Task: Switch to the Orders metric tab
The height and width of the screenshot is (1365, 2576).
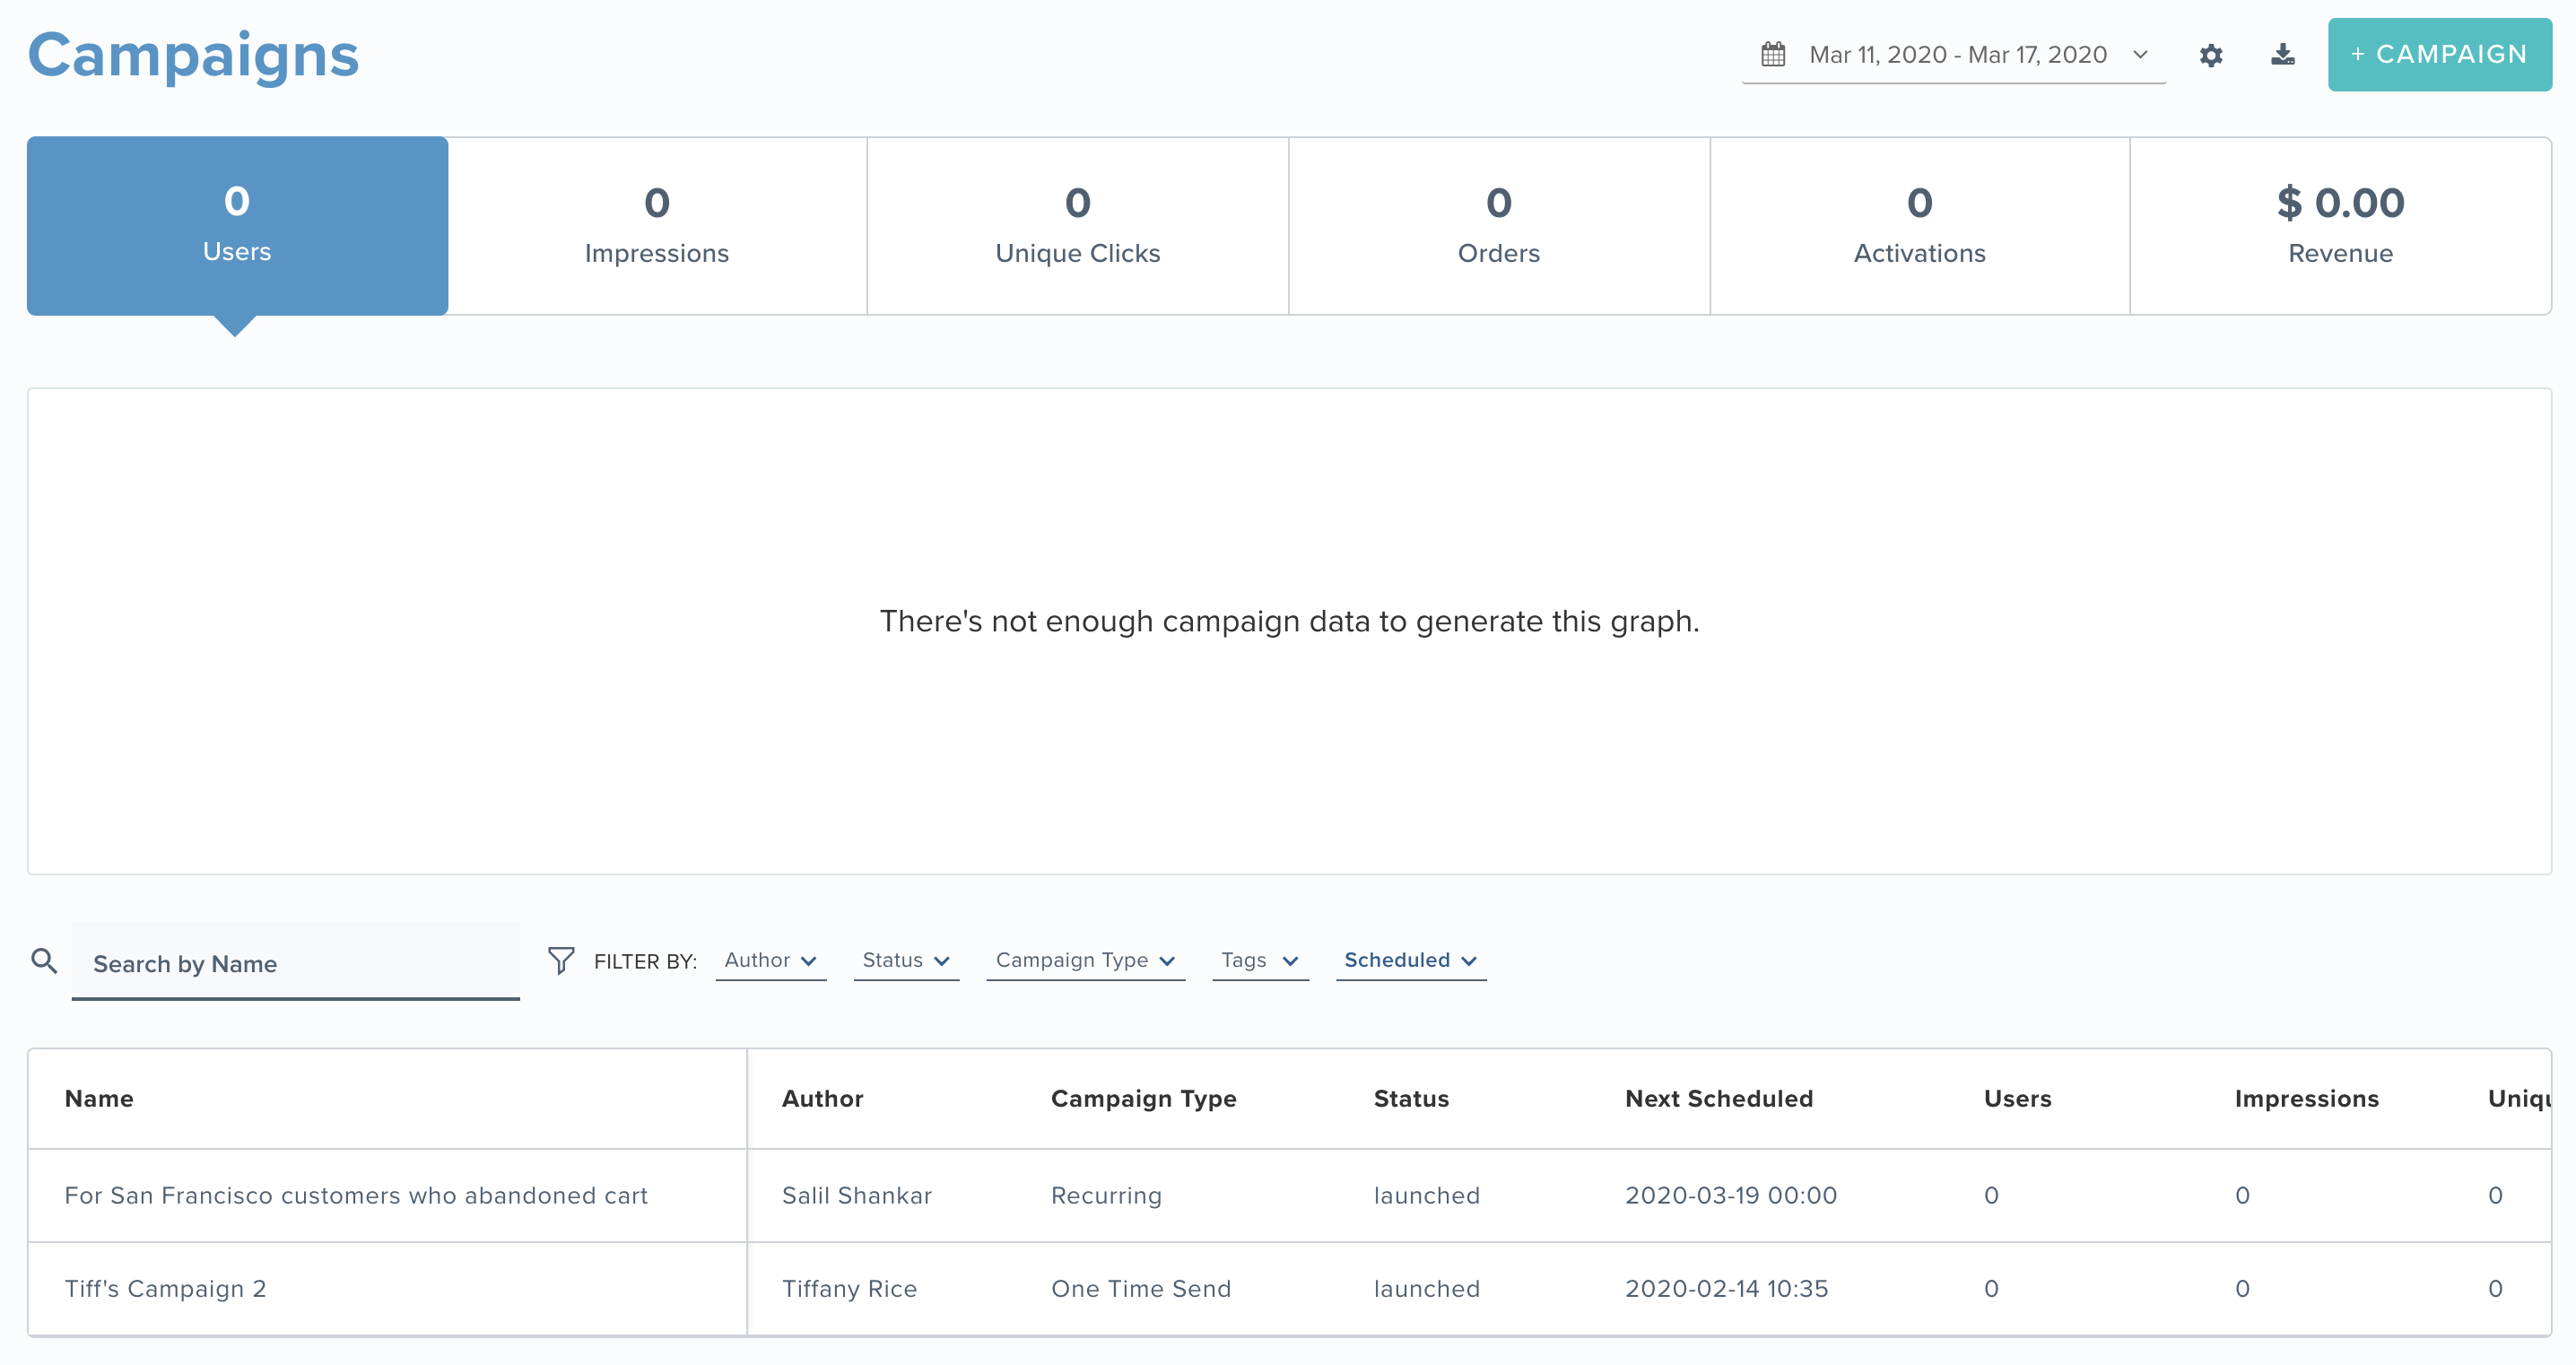Action: point(1499,226)
